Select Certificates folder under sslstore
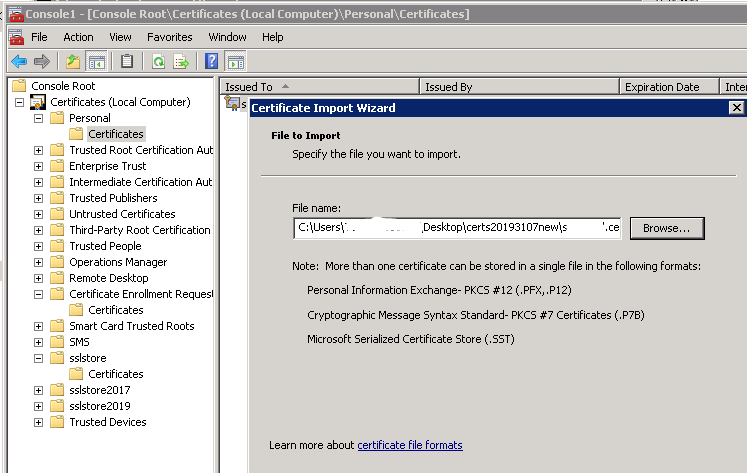This screenshot has width=747, height=473. click(x=115, y=374)
